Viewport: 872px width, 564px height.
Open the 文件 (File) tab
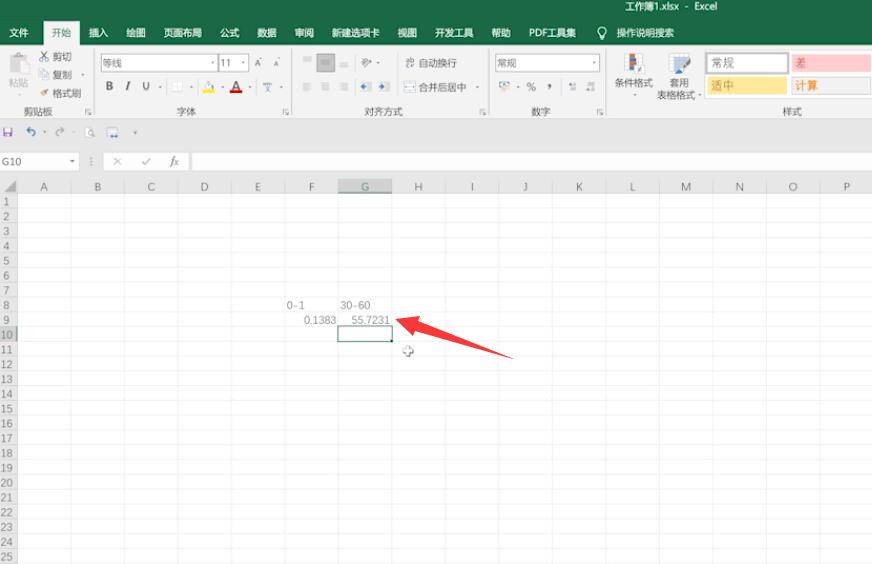19,33
